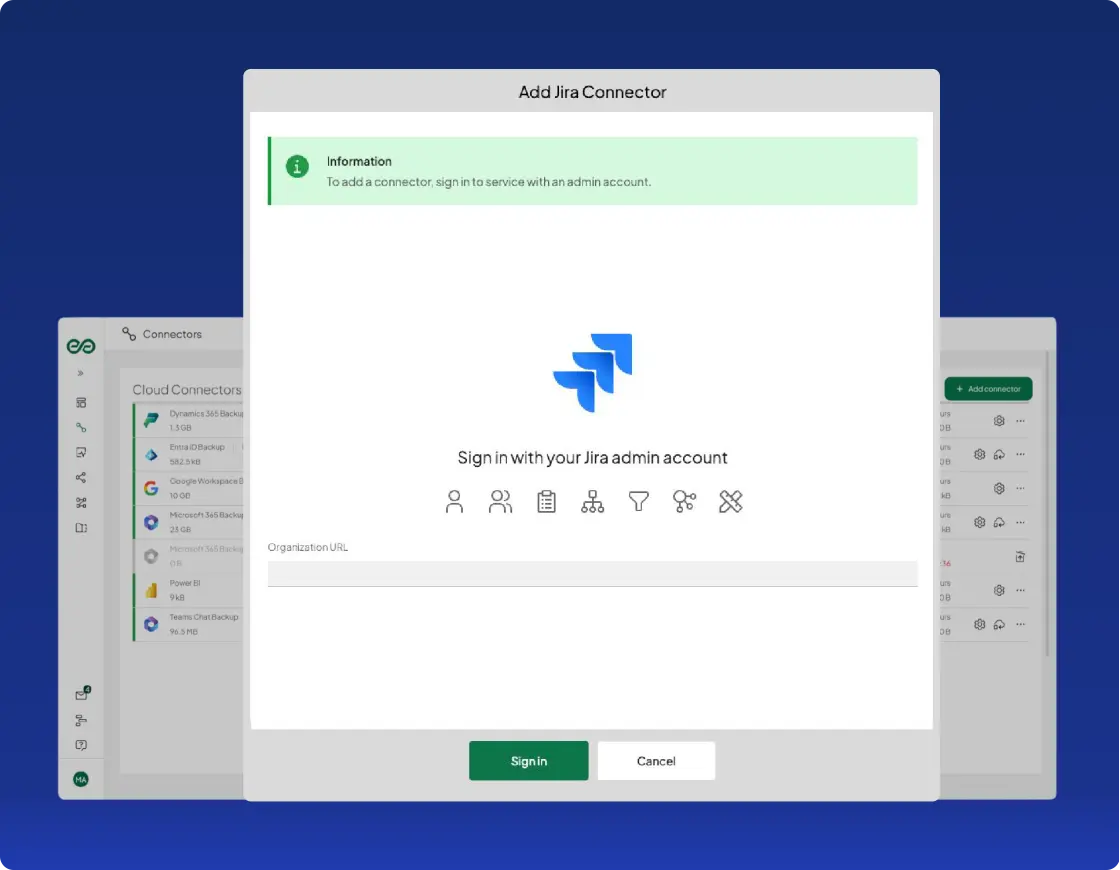
Task: Open more options on Google Workspace row
Action: coord(1020,489)
